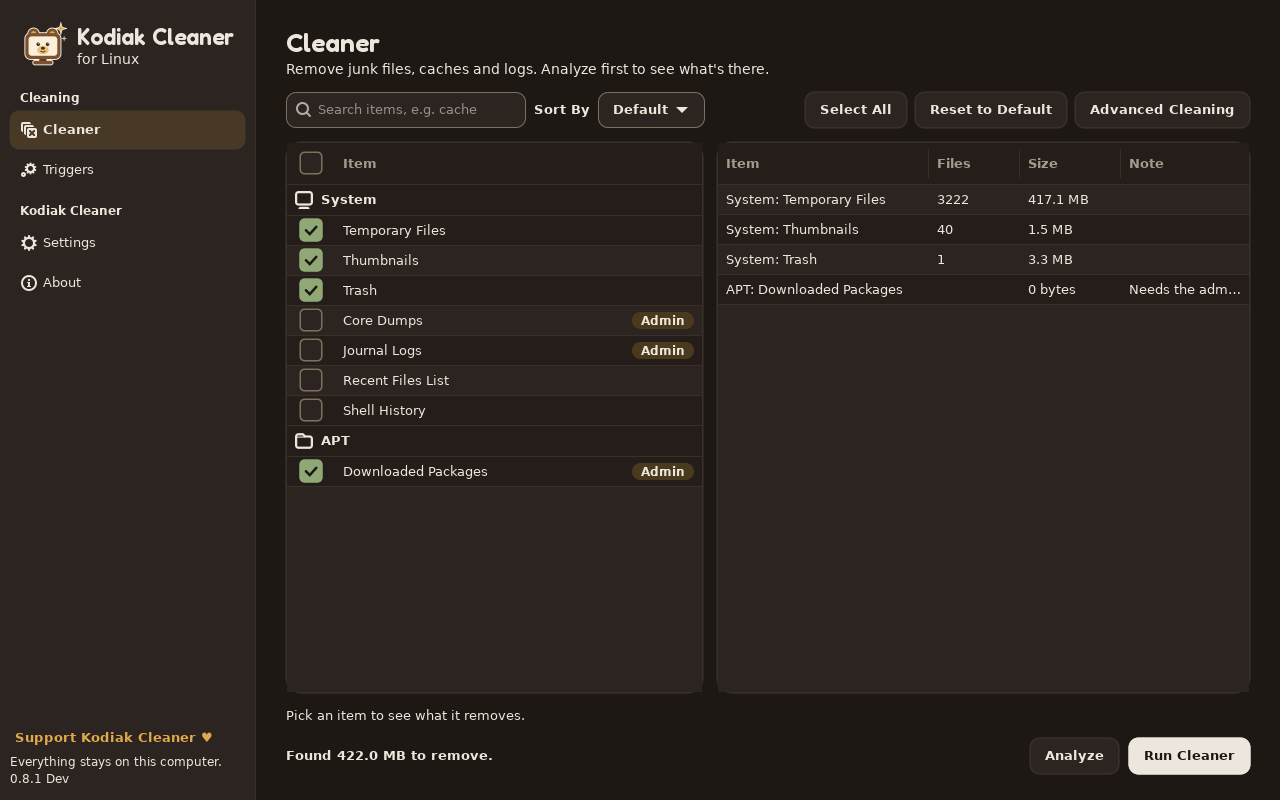Image resolution: width=1280 pixels, height=800 pixels.
Task: Go to Triggers in sidebar
Action: (x=127, y=170)
